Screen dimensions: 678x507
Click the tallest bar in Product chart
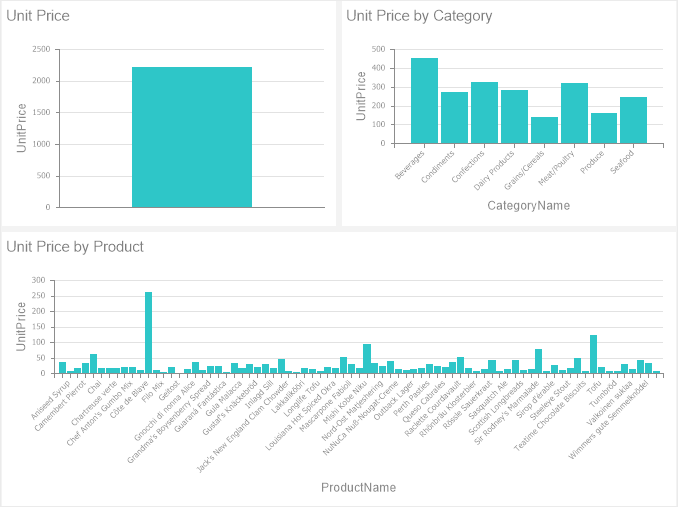148,332
